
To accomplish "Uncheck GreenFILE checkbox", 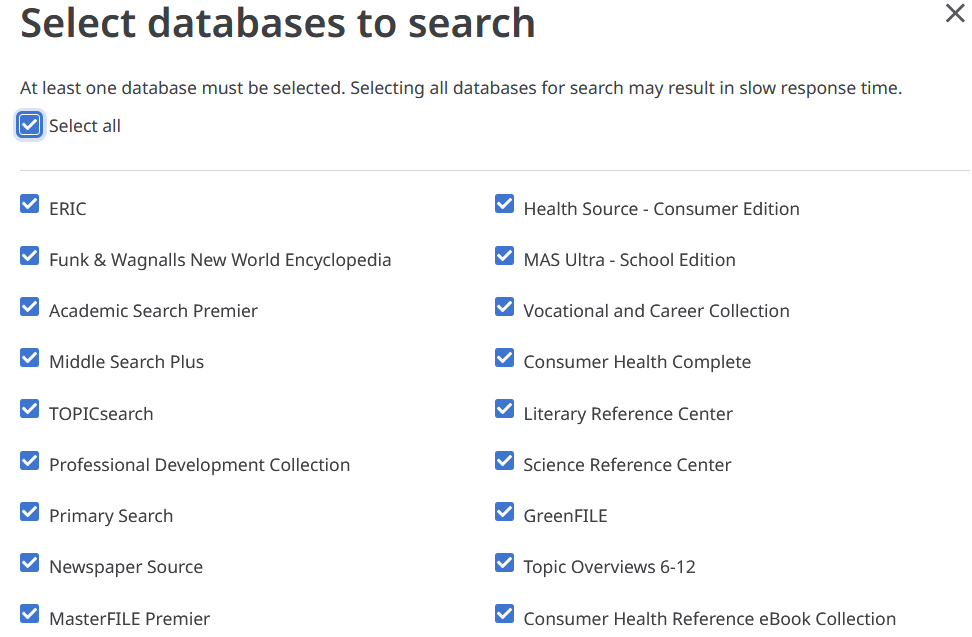I will point(504,511).
